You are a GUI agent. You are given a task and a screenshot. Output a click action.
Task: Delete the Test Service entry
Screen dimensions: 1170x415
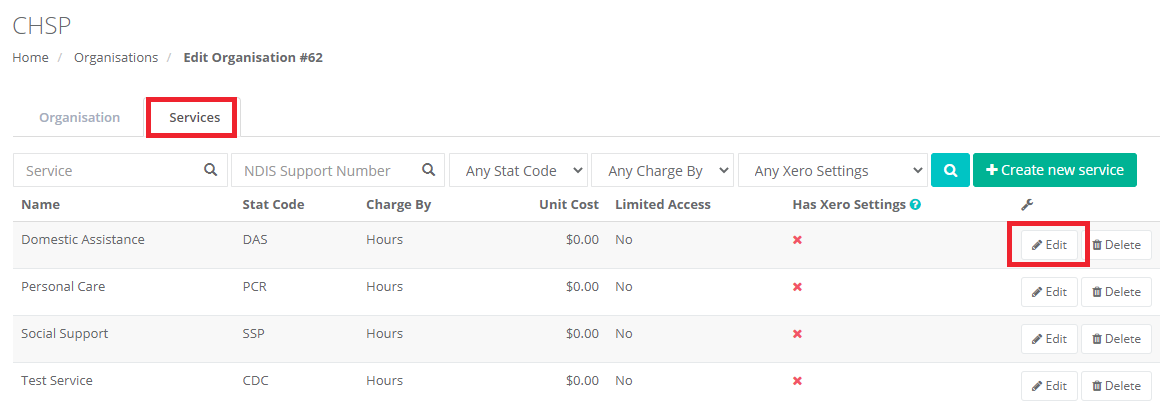1116,386
